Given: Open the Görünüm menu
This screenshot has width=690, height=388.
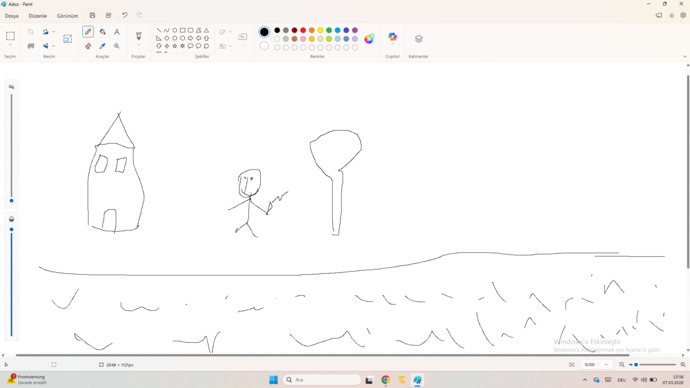Looking at the screenshot, I should click(67, 16).
